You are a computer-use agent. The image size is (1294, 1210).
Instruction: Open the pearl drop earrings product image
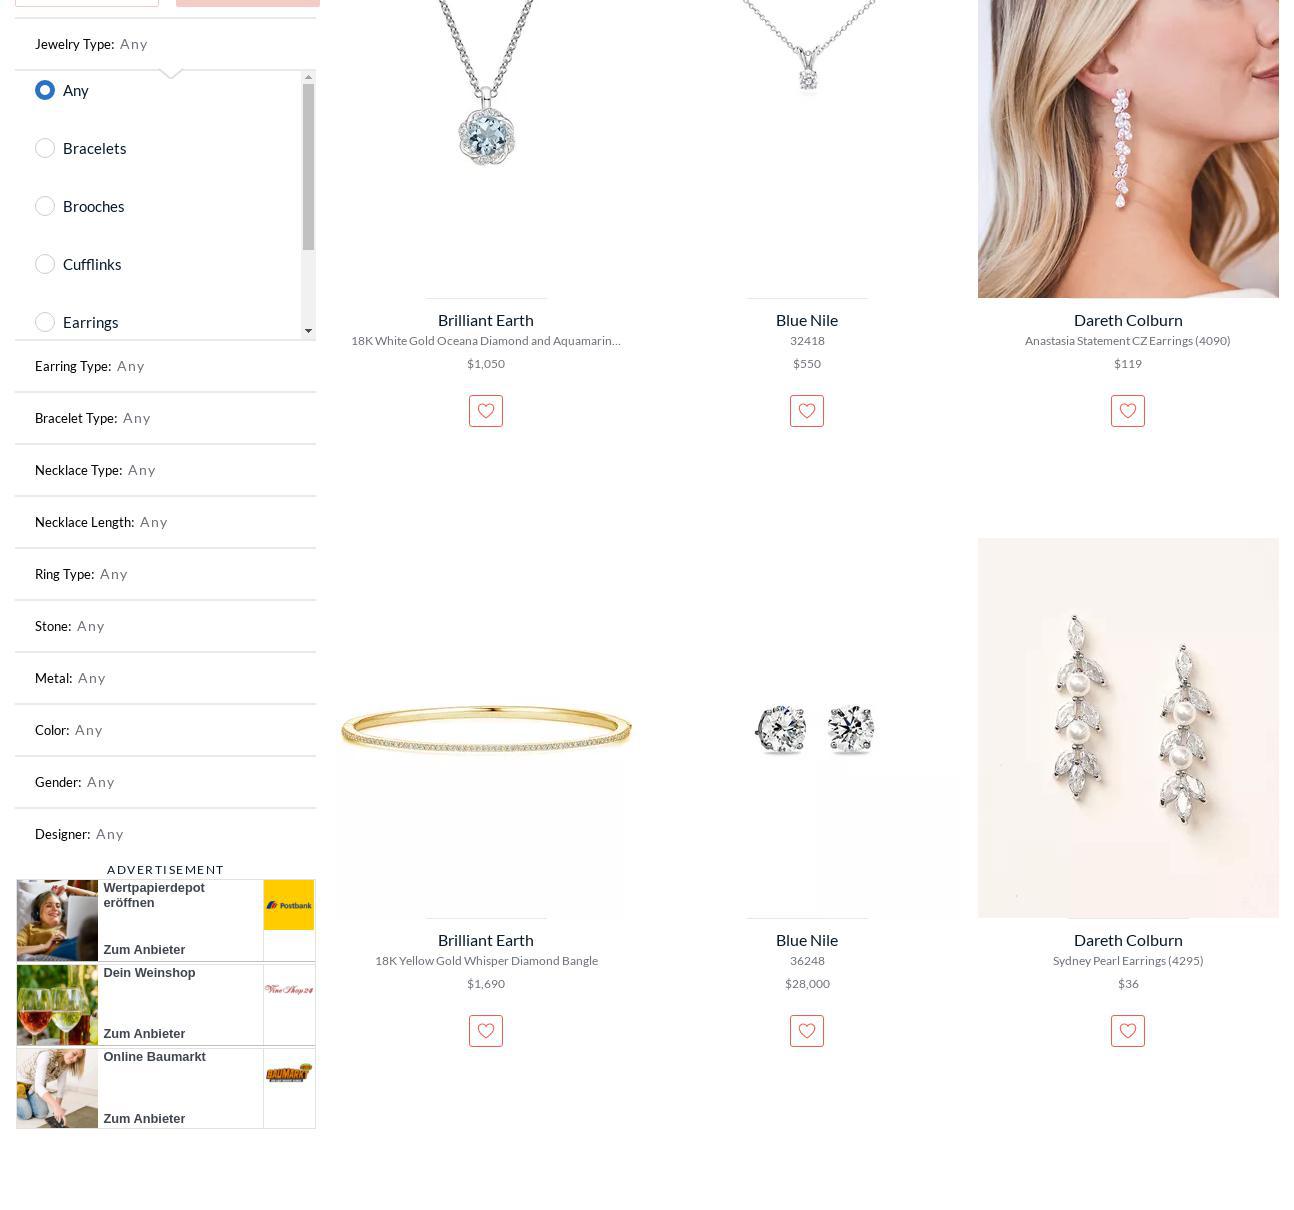(1128, 728)
